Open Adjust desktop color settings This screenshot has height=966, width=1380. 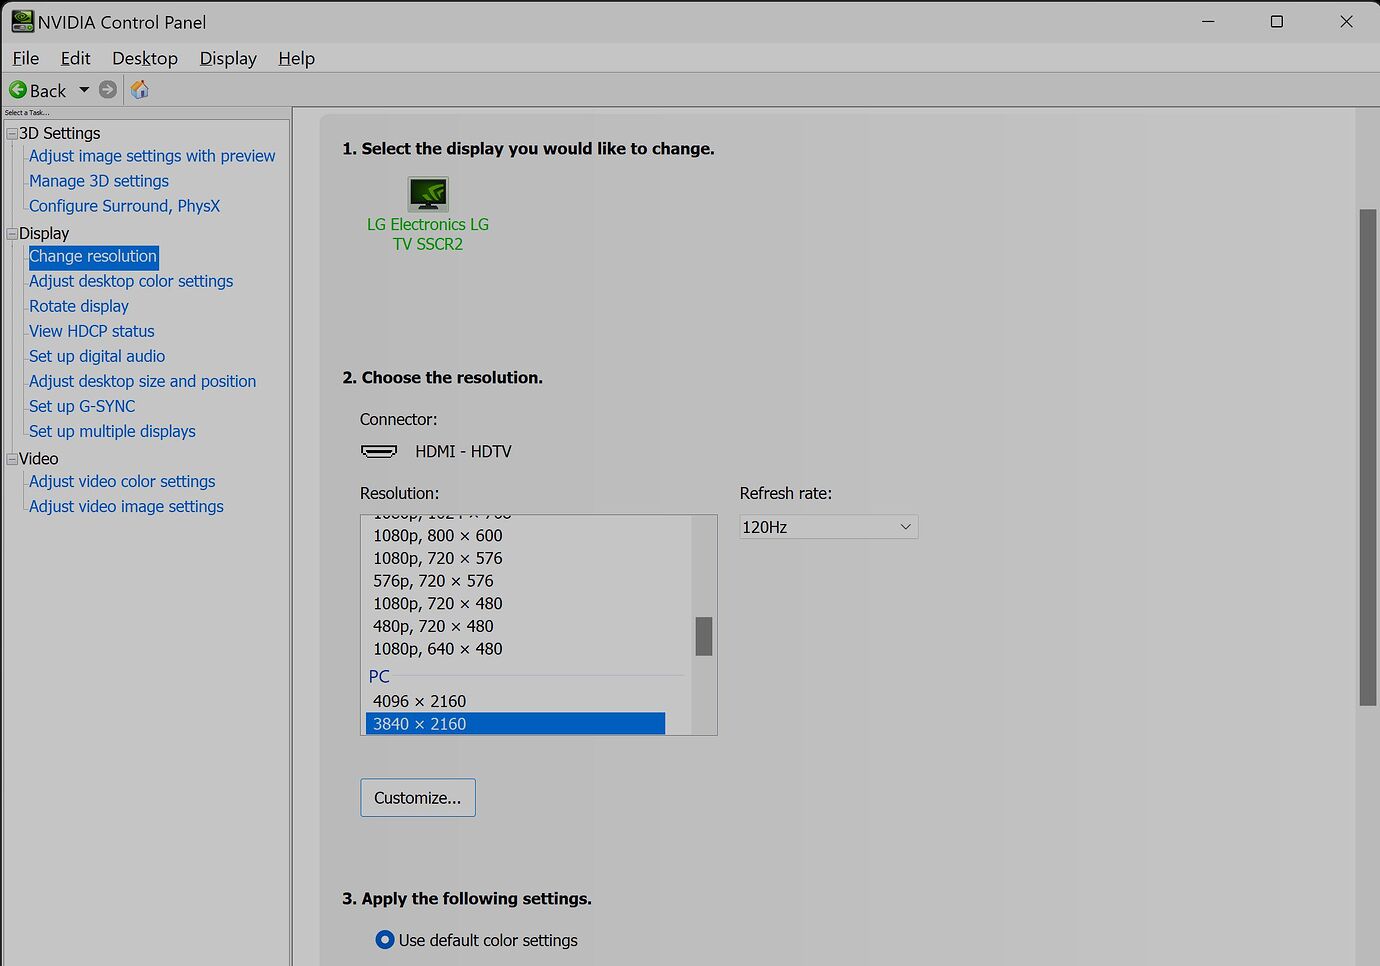(131, 281)
